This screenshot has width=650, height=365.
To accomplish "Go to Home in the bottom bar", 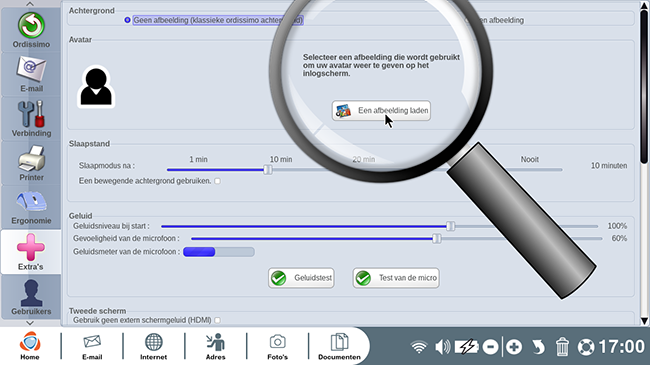I will pos(30,346).
